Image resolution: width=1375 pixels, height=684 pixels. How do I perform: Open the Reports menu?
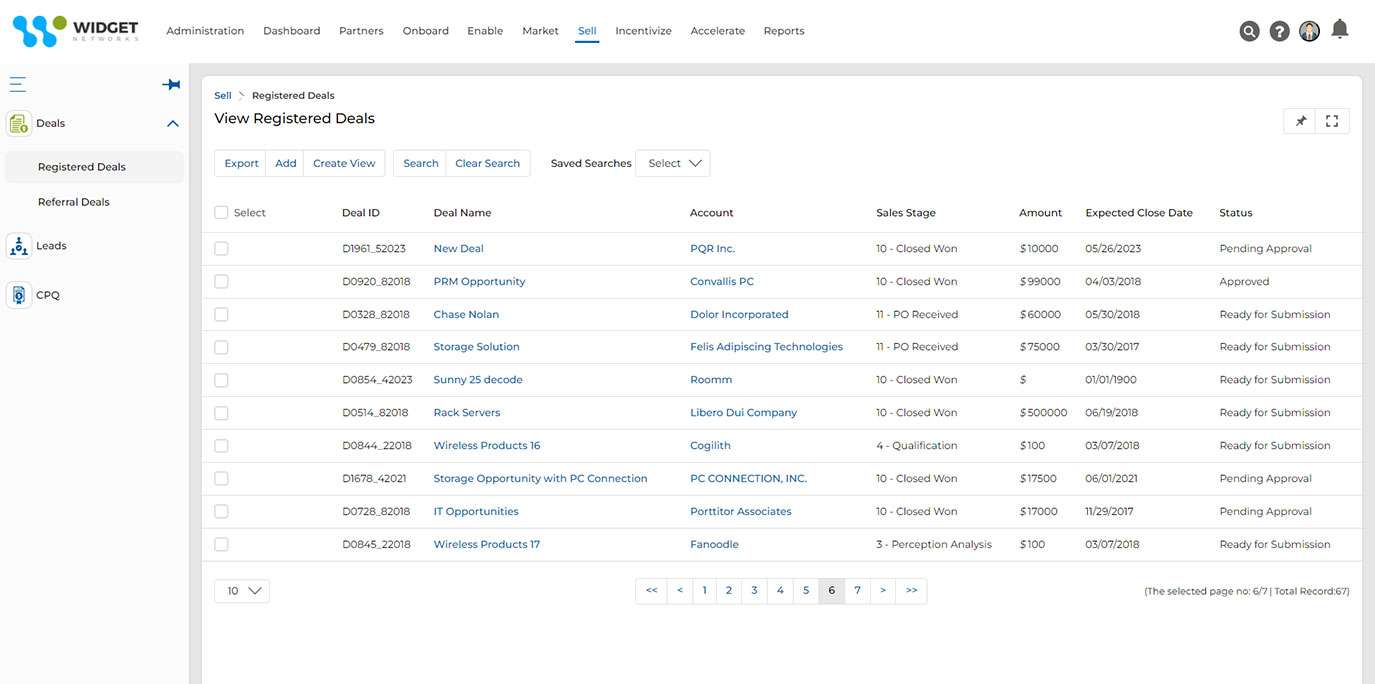(783, 31)
